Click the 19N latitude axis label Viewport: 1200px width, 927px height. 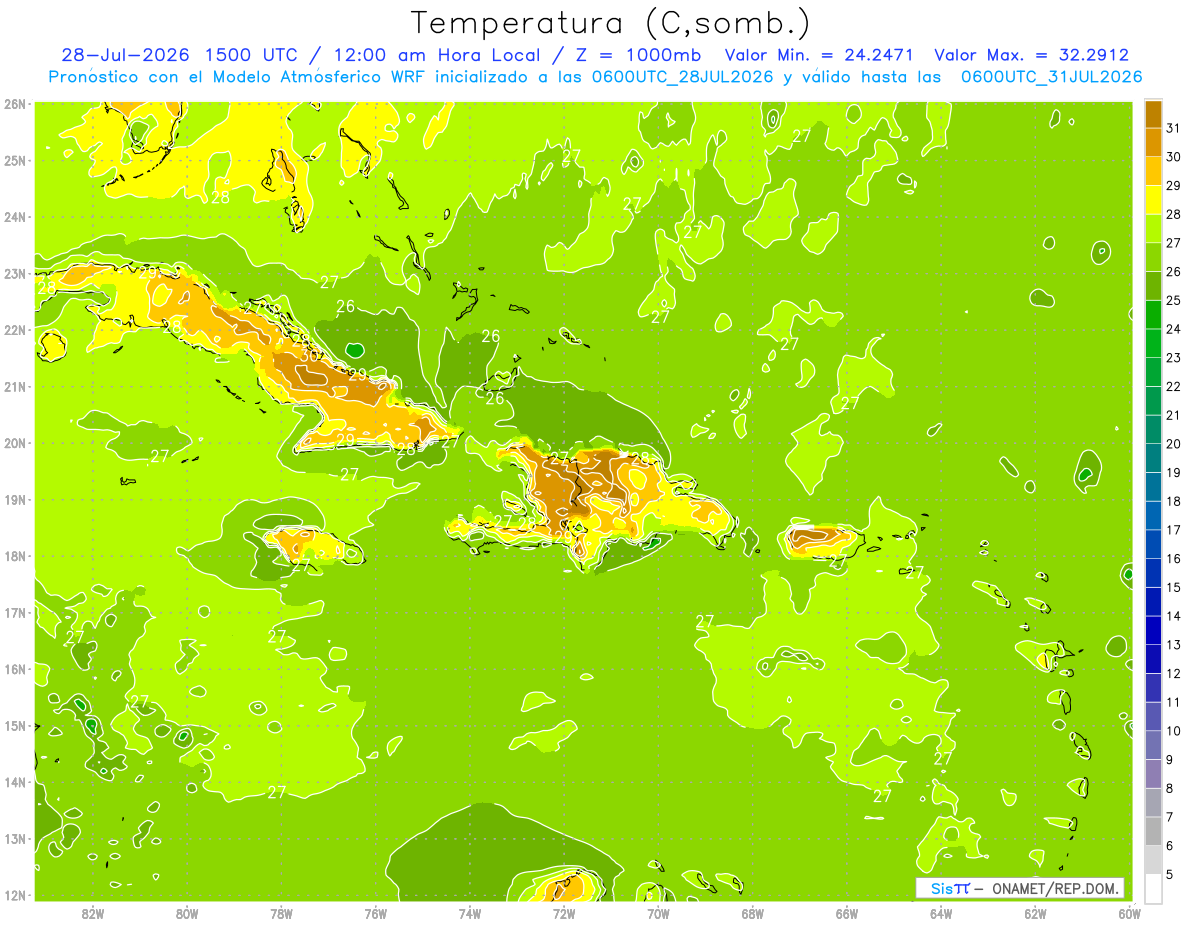(15, 499)
